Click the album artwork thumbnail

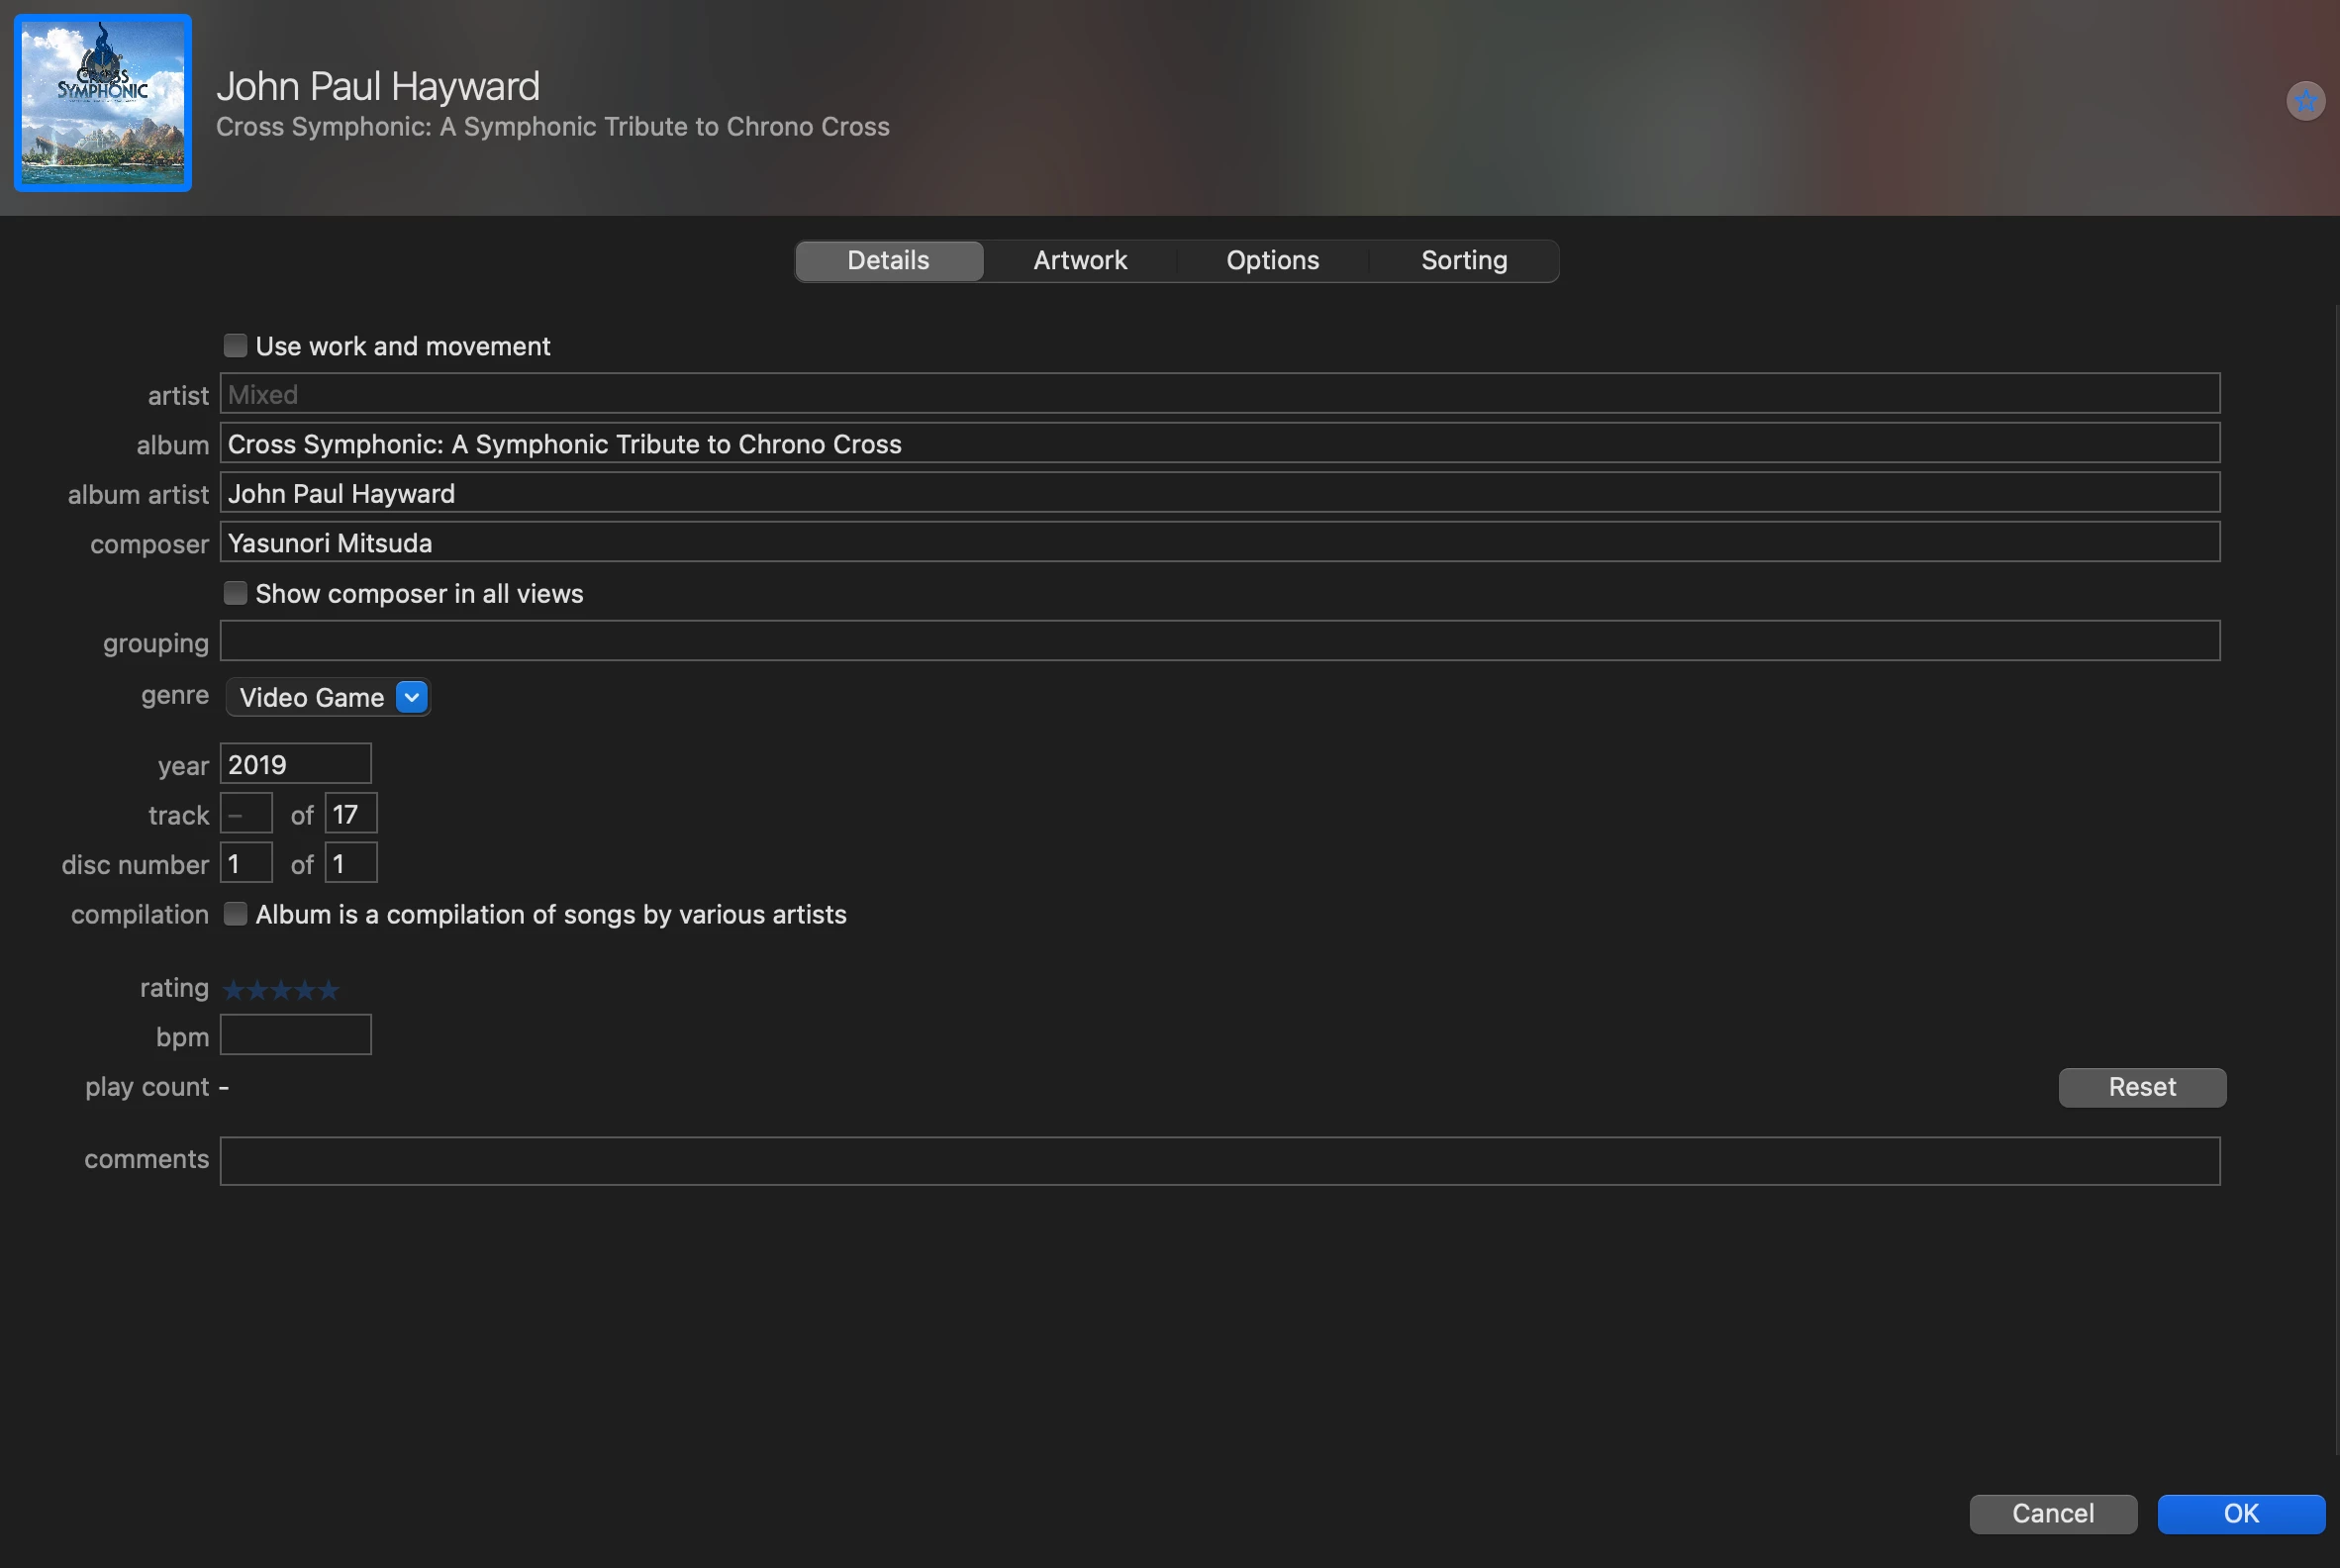point(103,103)
